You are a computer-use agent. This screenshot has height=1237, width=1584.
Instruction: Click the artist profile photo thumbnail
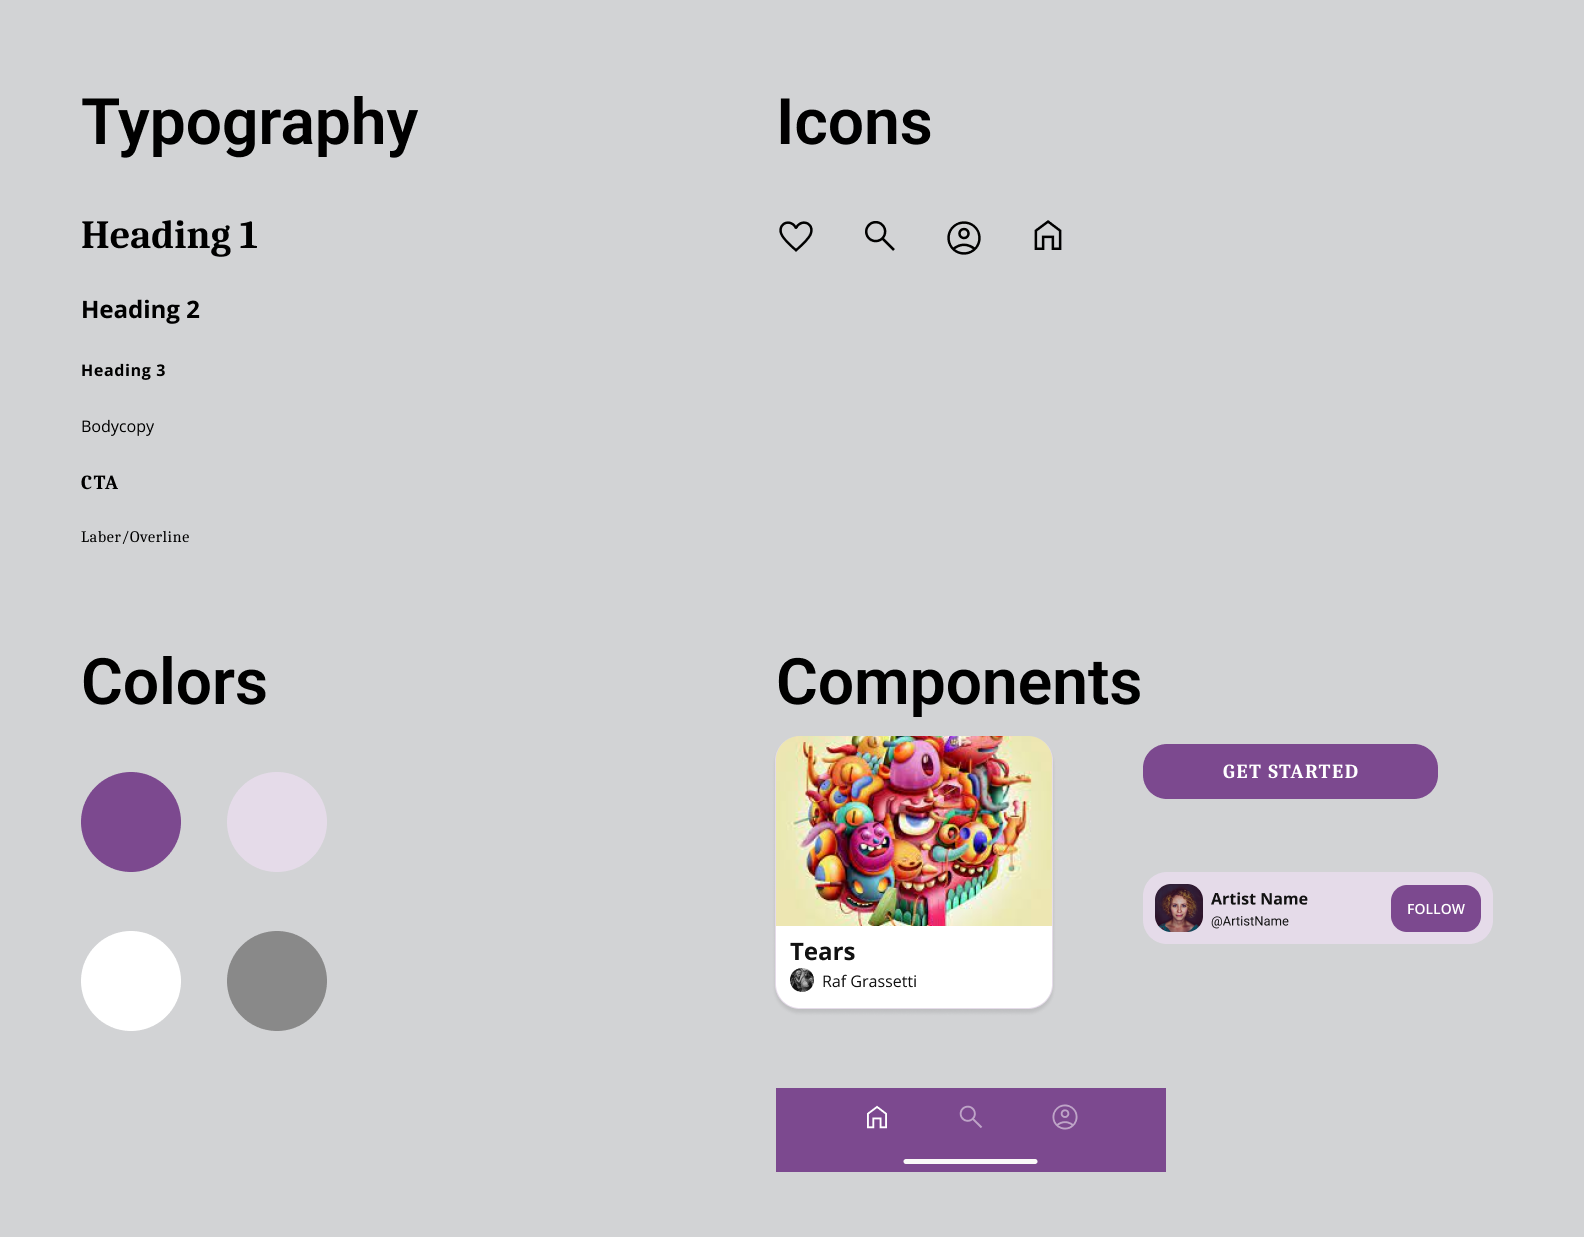(x=1179, y=908)
